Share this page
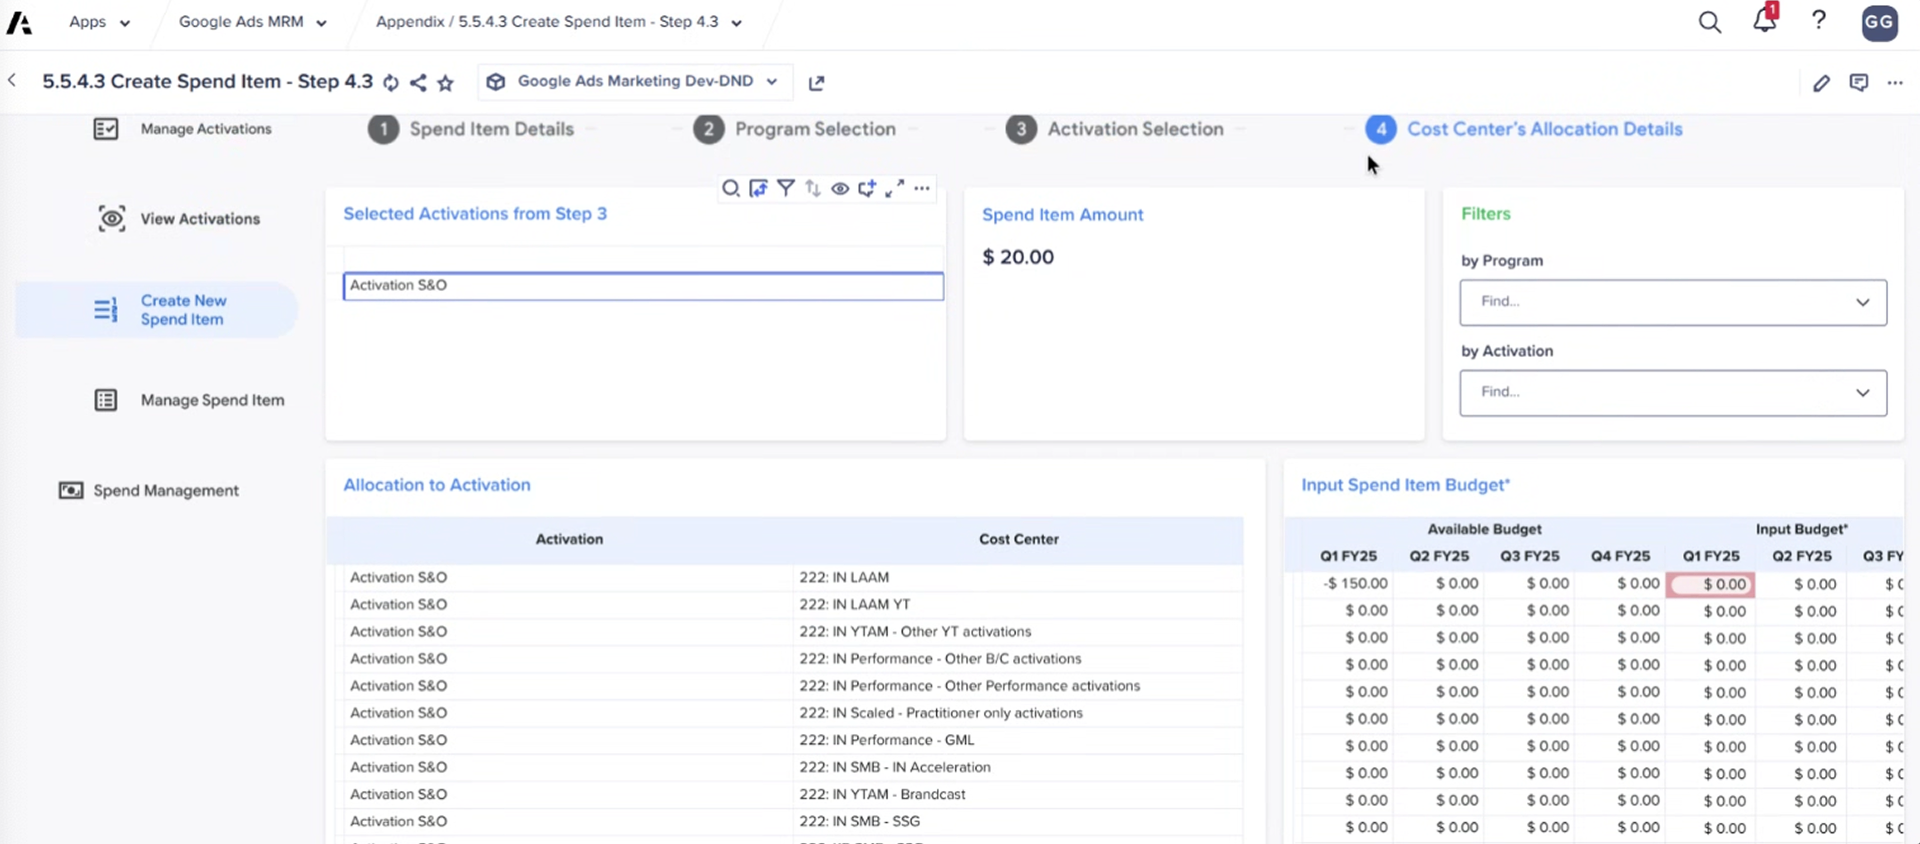The image size is (1920, 844). pyautogui.click(x=418, y=83)
